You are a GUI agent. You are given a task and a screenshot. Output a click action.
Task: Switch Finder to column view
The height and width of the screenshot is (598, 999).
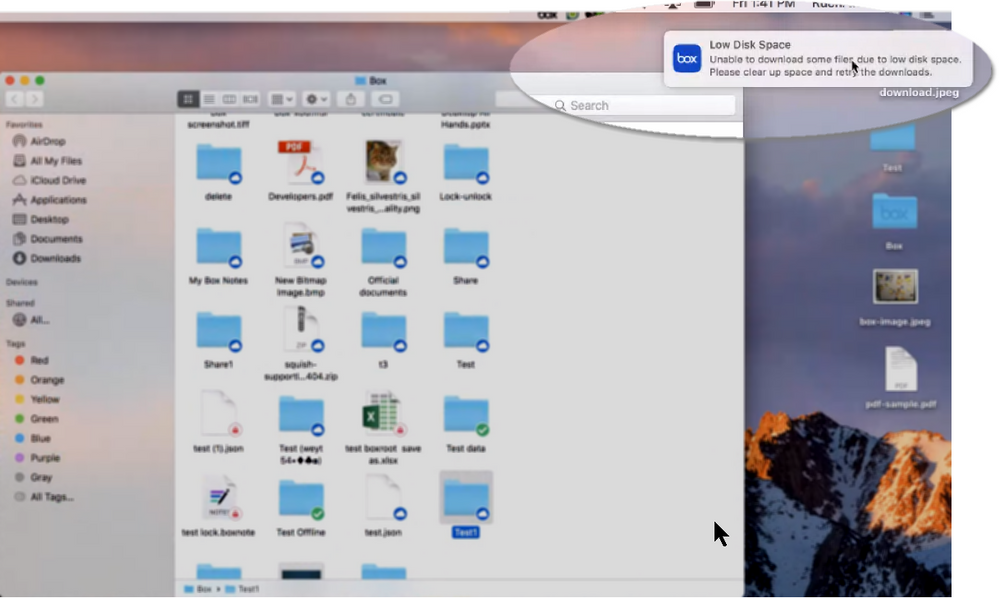pyautogui.click(x=229, y=99)
